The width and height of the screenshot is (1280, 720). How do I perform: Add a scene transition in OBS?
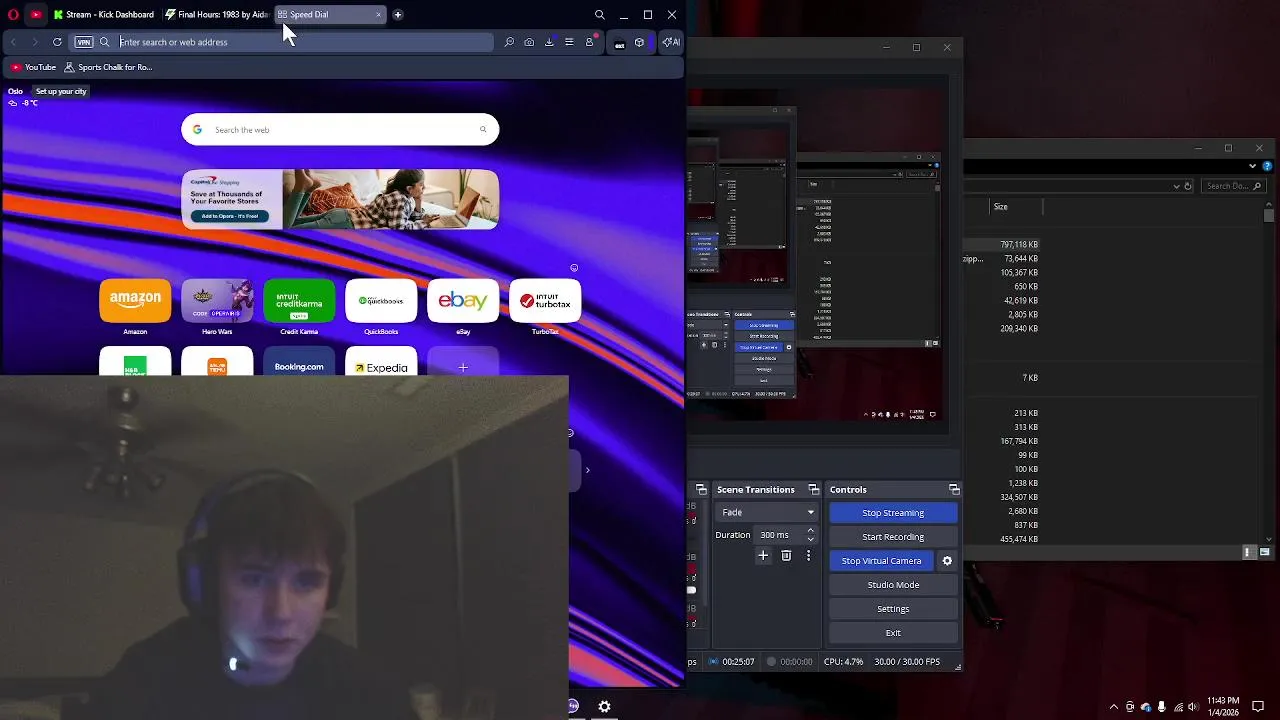click(763, 555)
